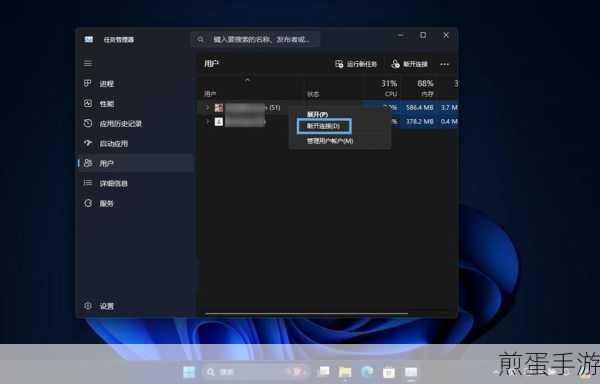Screen dimensions: 600x384
Task: Expand the first user row chevron
Action: coord(207,108)
